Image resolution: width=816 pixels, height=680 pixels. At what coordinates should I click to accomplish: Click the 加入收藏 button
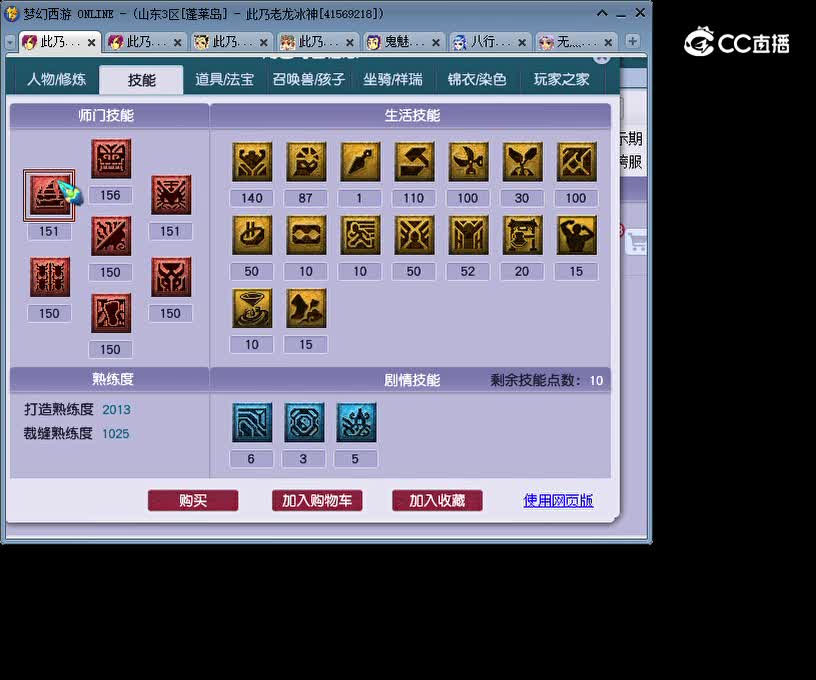[437, 501]
